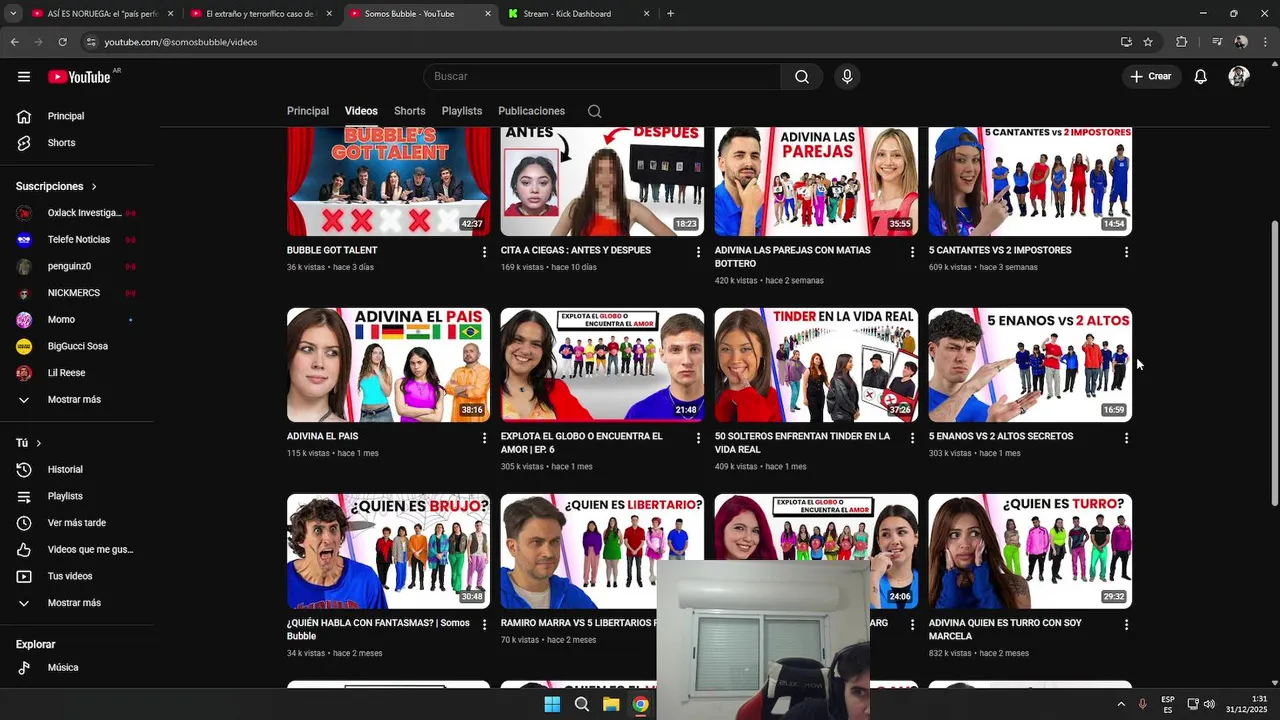This screenshot has width=1280, height=720.
Task: Open options for 5 ENANOS VS 2 ALTOS
Action: [x=1126, y=438]
